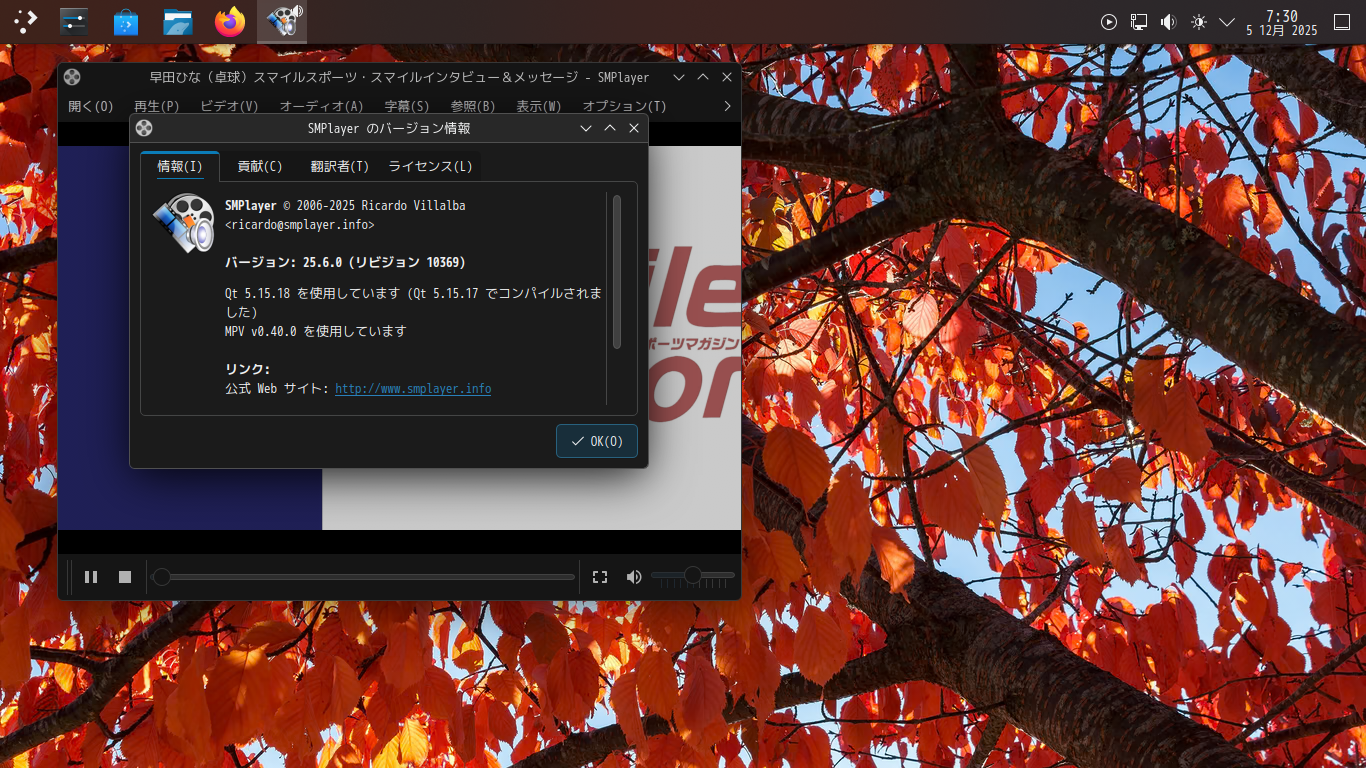This screenshot has width=1366, height=768.
Task: Click the SMPlayer main window title bar icon
Action: [x=72, y=77]
